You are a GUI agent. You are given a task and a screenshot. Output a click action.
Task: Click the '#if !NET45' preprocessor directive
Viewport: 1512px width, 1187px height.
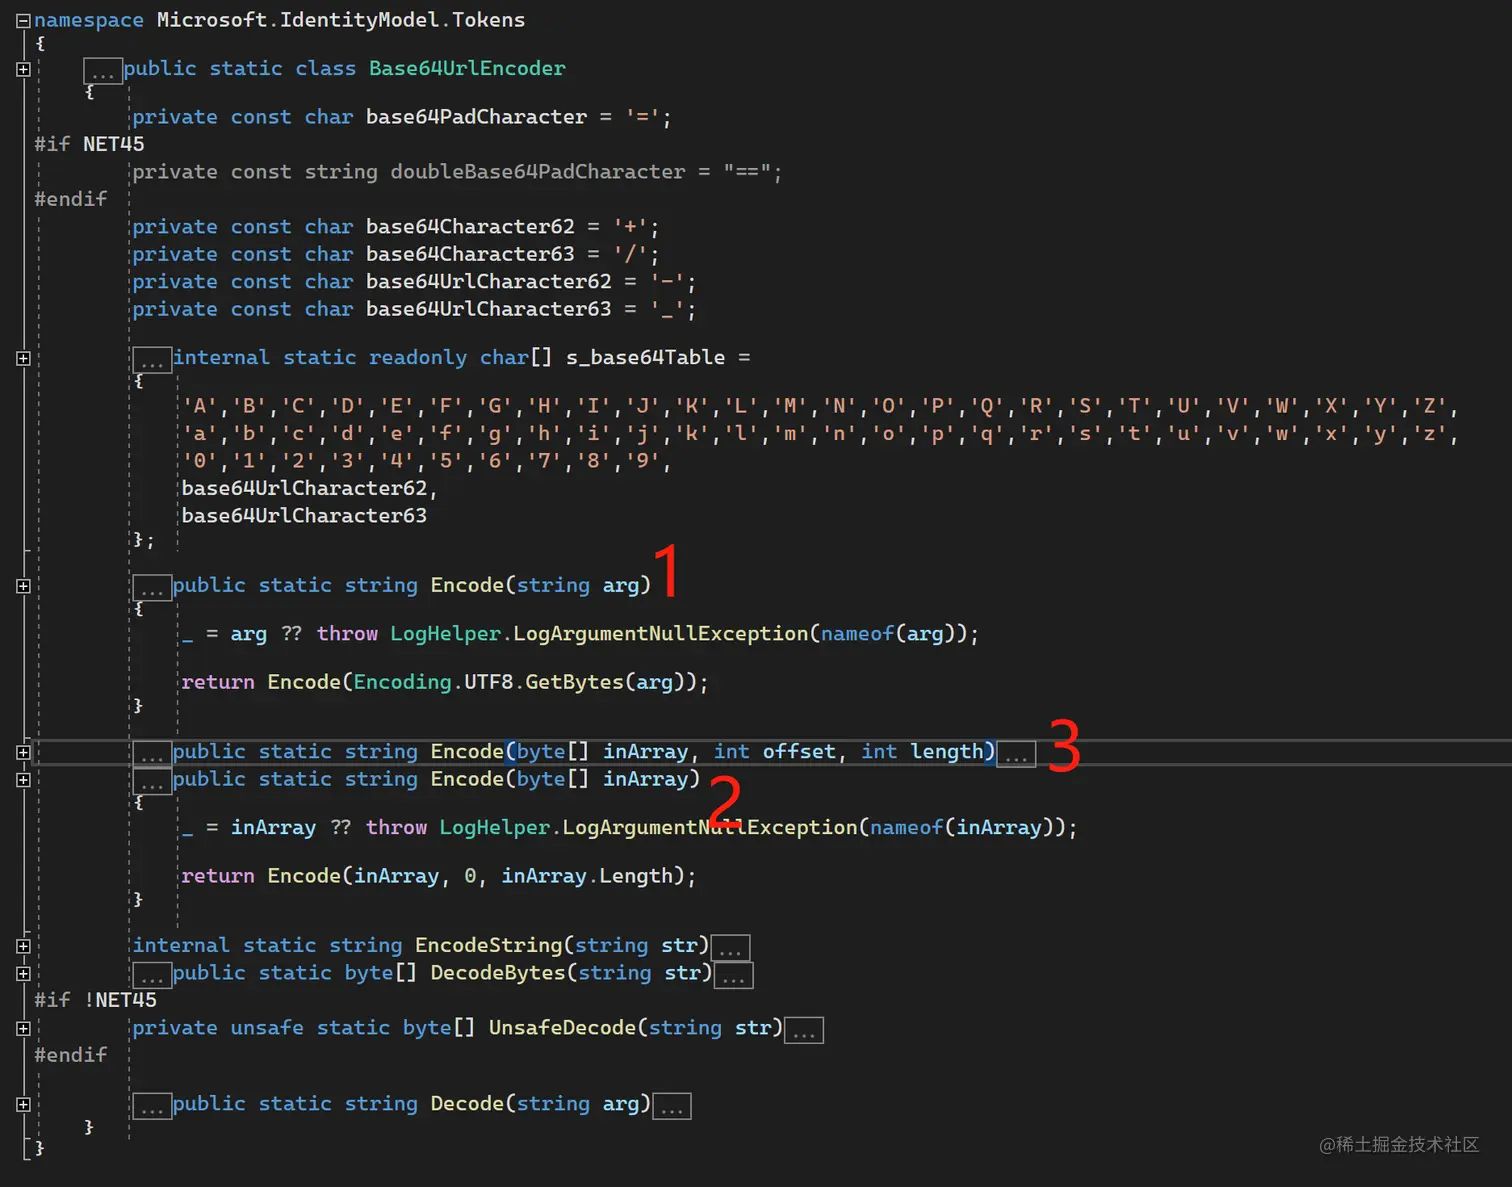tap(95, 1000)
